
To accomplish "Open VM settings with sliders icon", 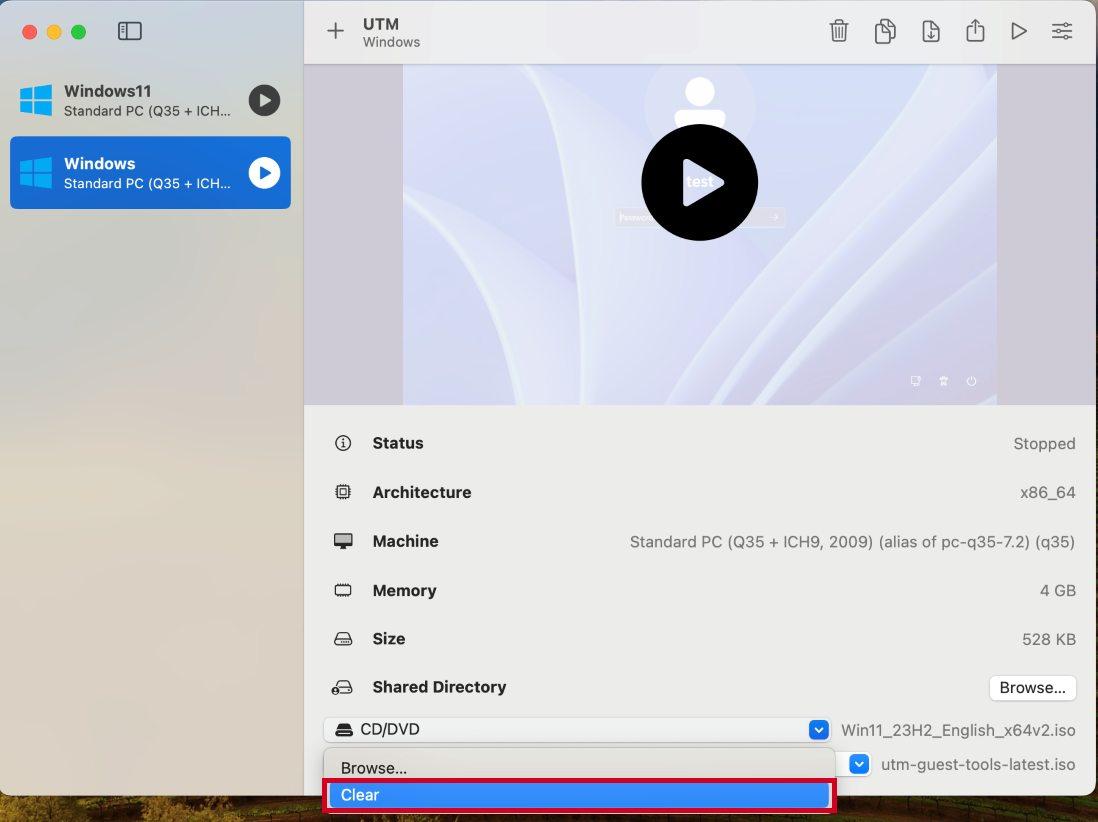I will pyautogui.click(x=1062, y=31).
